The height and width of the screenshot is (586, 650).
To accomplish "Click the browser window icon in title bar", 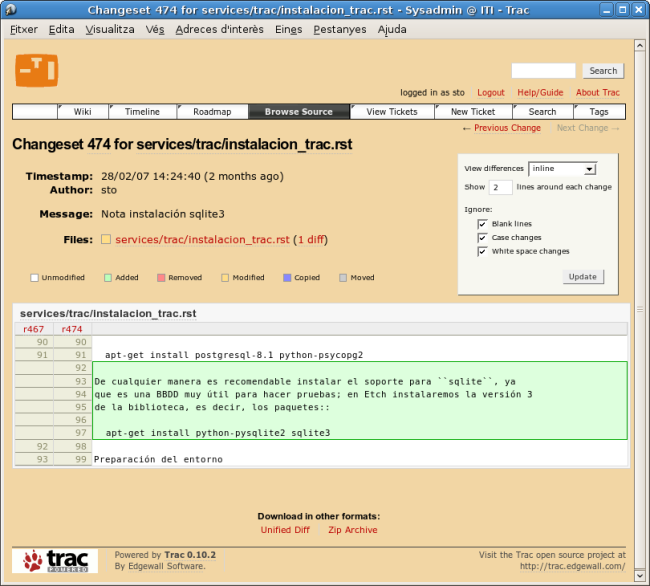I will tap(10, 9).
